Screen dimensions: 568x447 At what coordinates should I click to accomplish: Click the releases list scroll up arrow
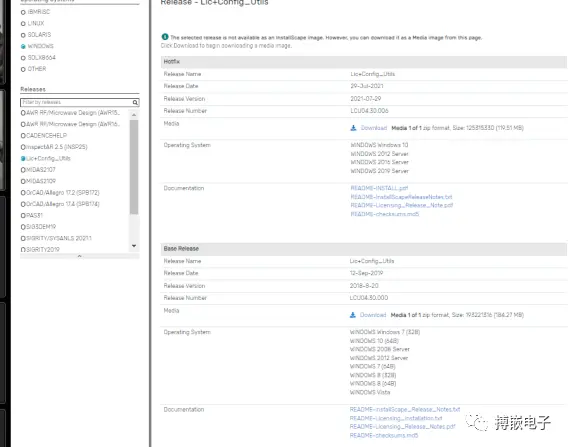(x=134, y=115)
